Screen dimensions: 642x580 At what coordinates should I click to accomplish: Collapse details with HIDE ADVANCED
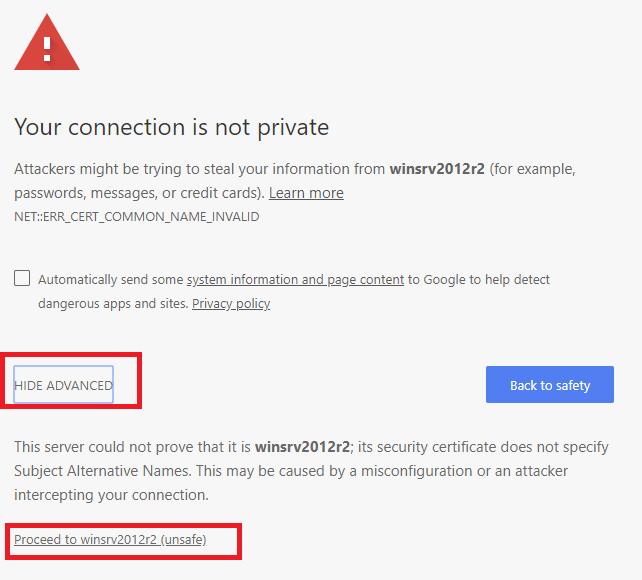click(x=63, y=385)
